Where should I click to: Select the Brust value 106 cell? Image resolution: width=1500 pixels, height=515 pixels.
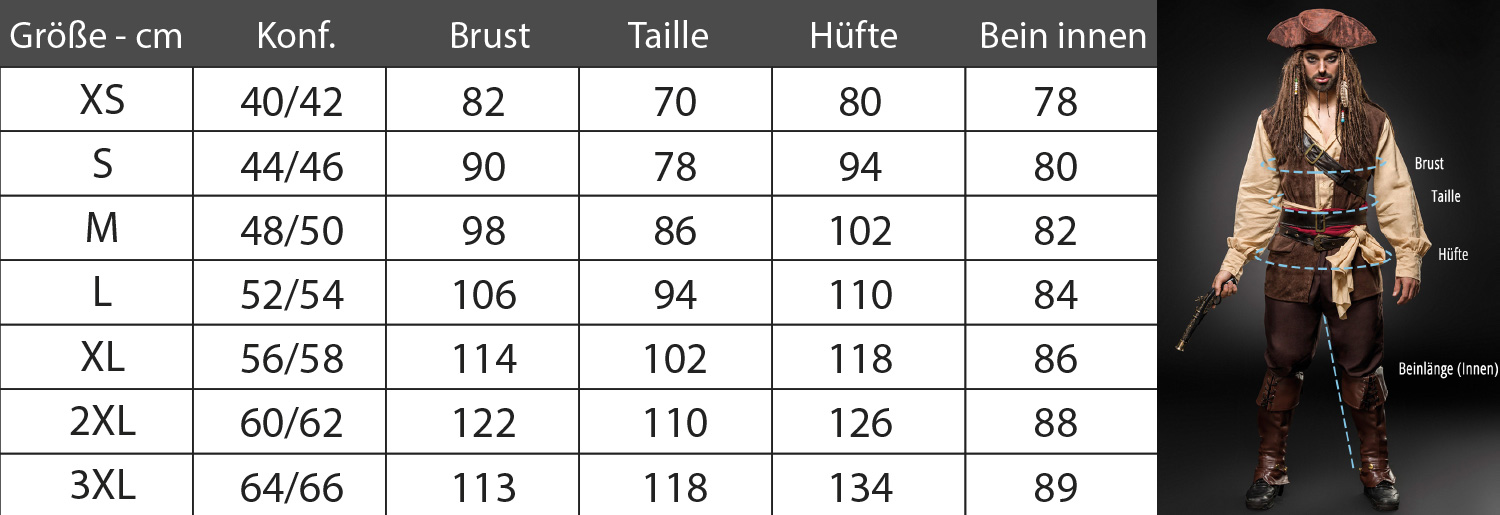pyautogui.click(x=484, y=294)
